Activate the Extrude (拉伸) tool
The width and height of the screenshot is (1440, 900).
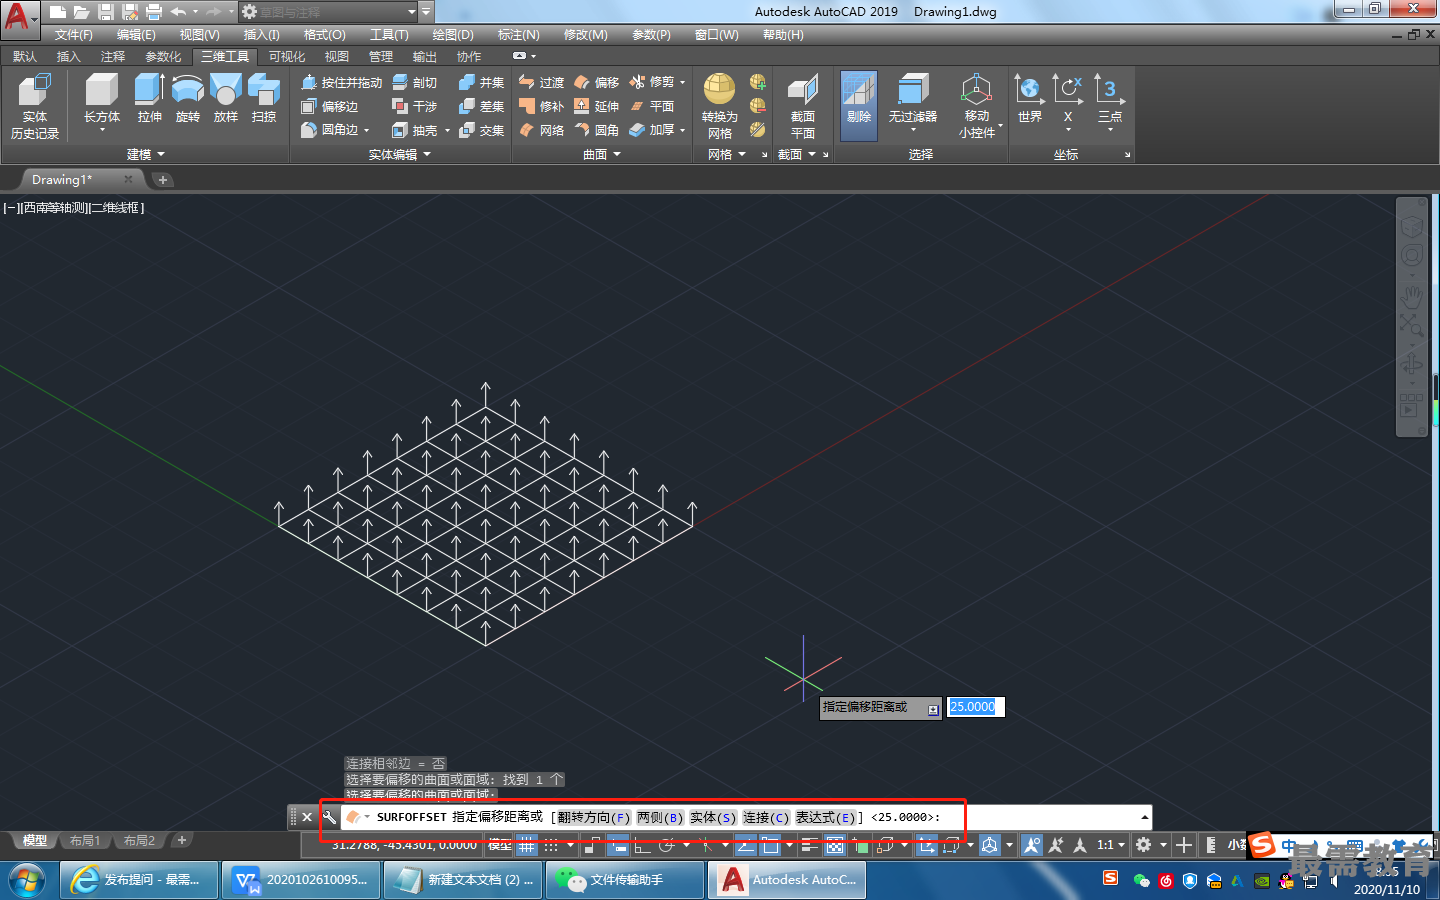[x=149, y=99]
